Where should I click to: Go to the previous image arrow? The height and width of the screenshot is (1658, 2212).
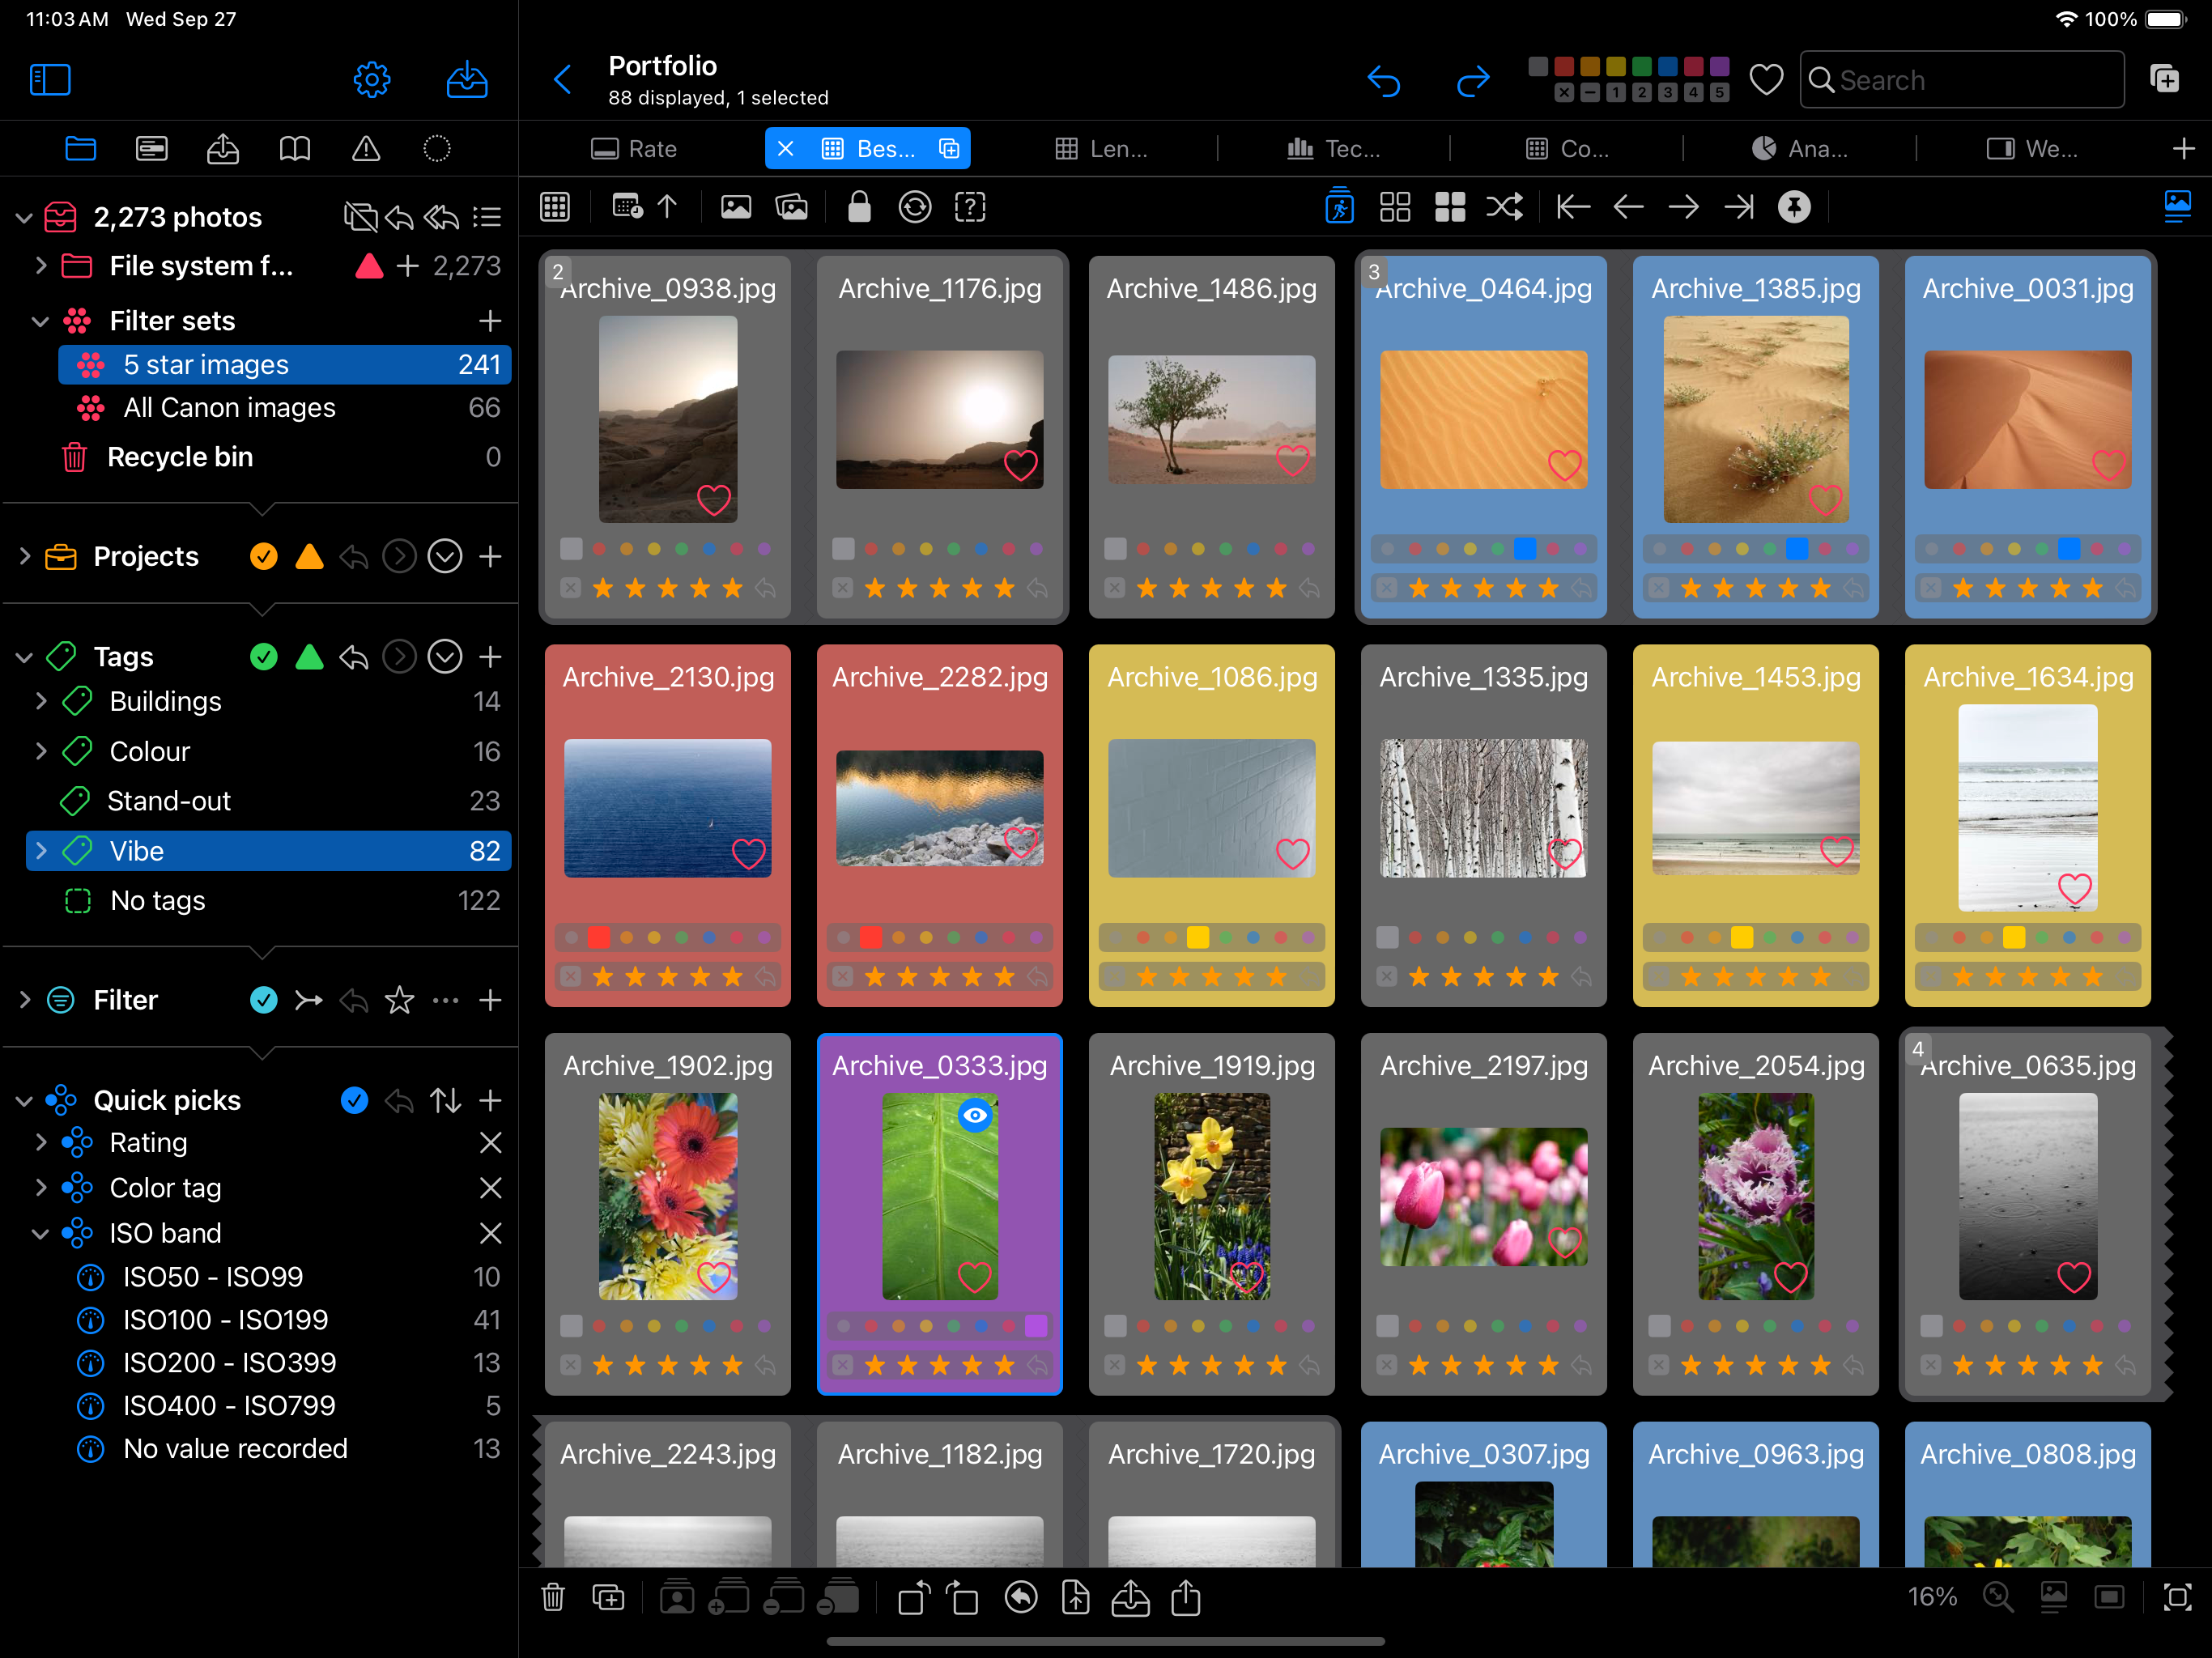pyautogui.click(x=1629, y=207)
